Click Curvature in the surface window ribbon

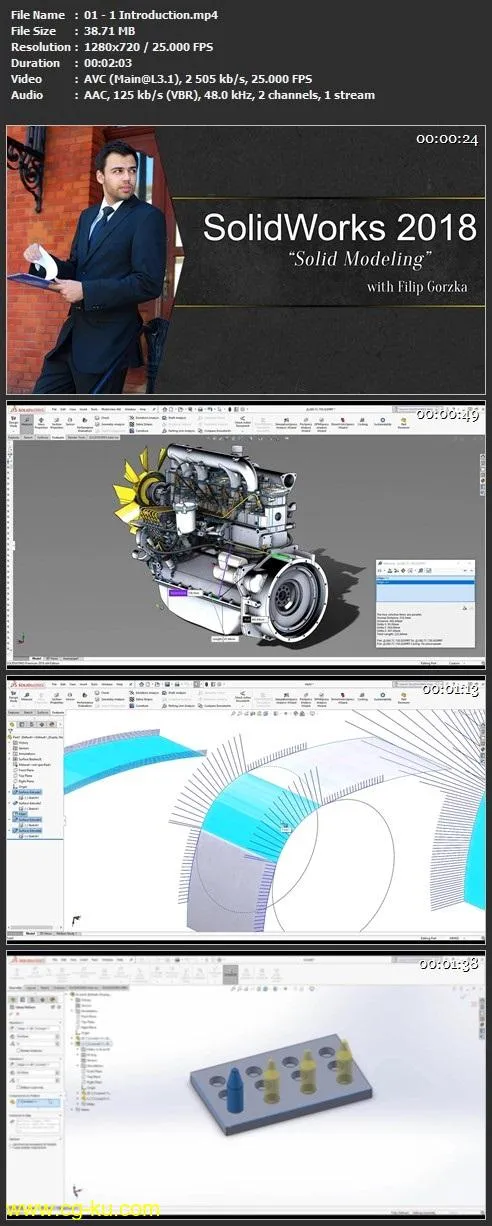pyautogui.click(x=140, y=706)
